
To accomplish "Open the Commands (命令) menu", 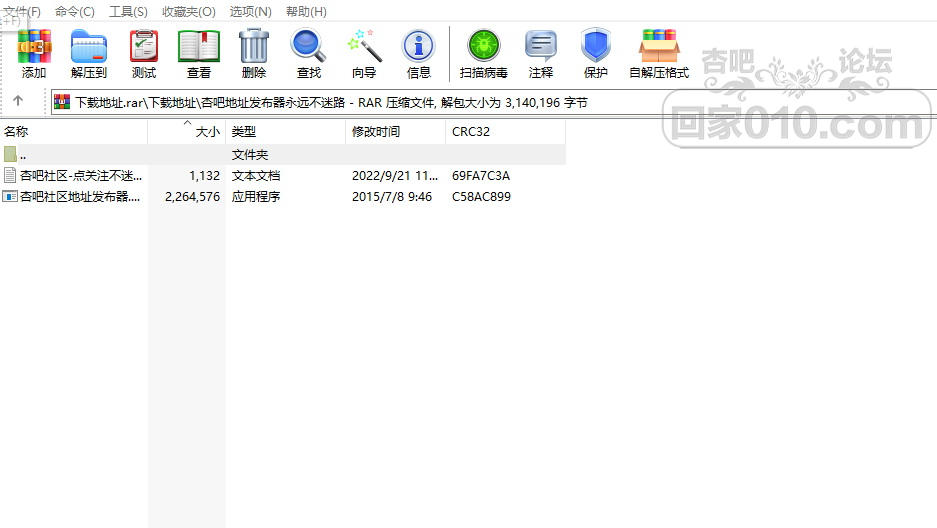I will 75,11.
